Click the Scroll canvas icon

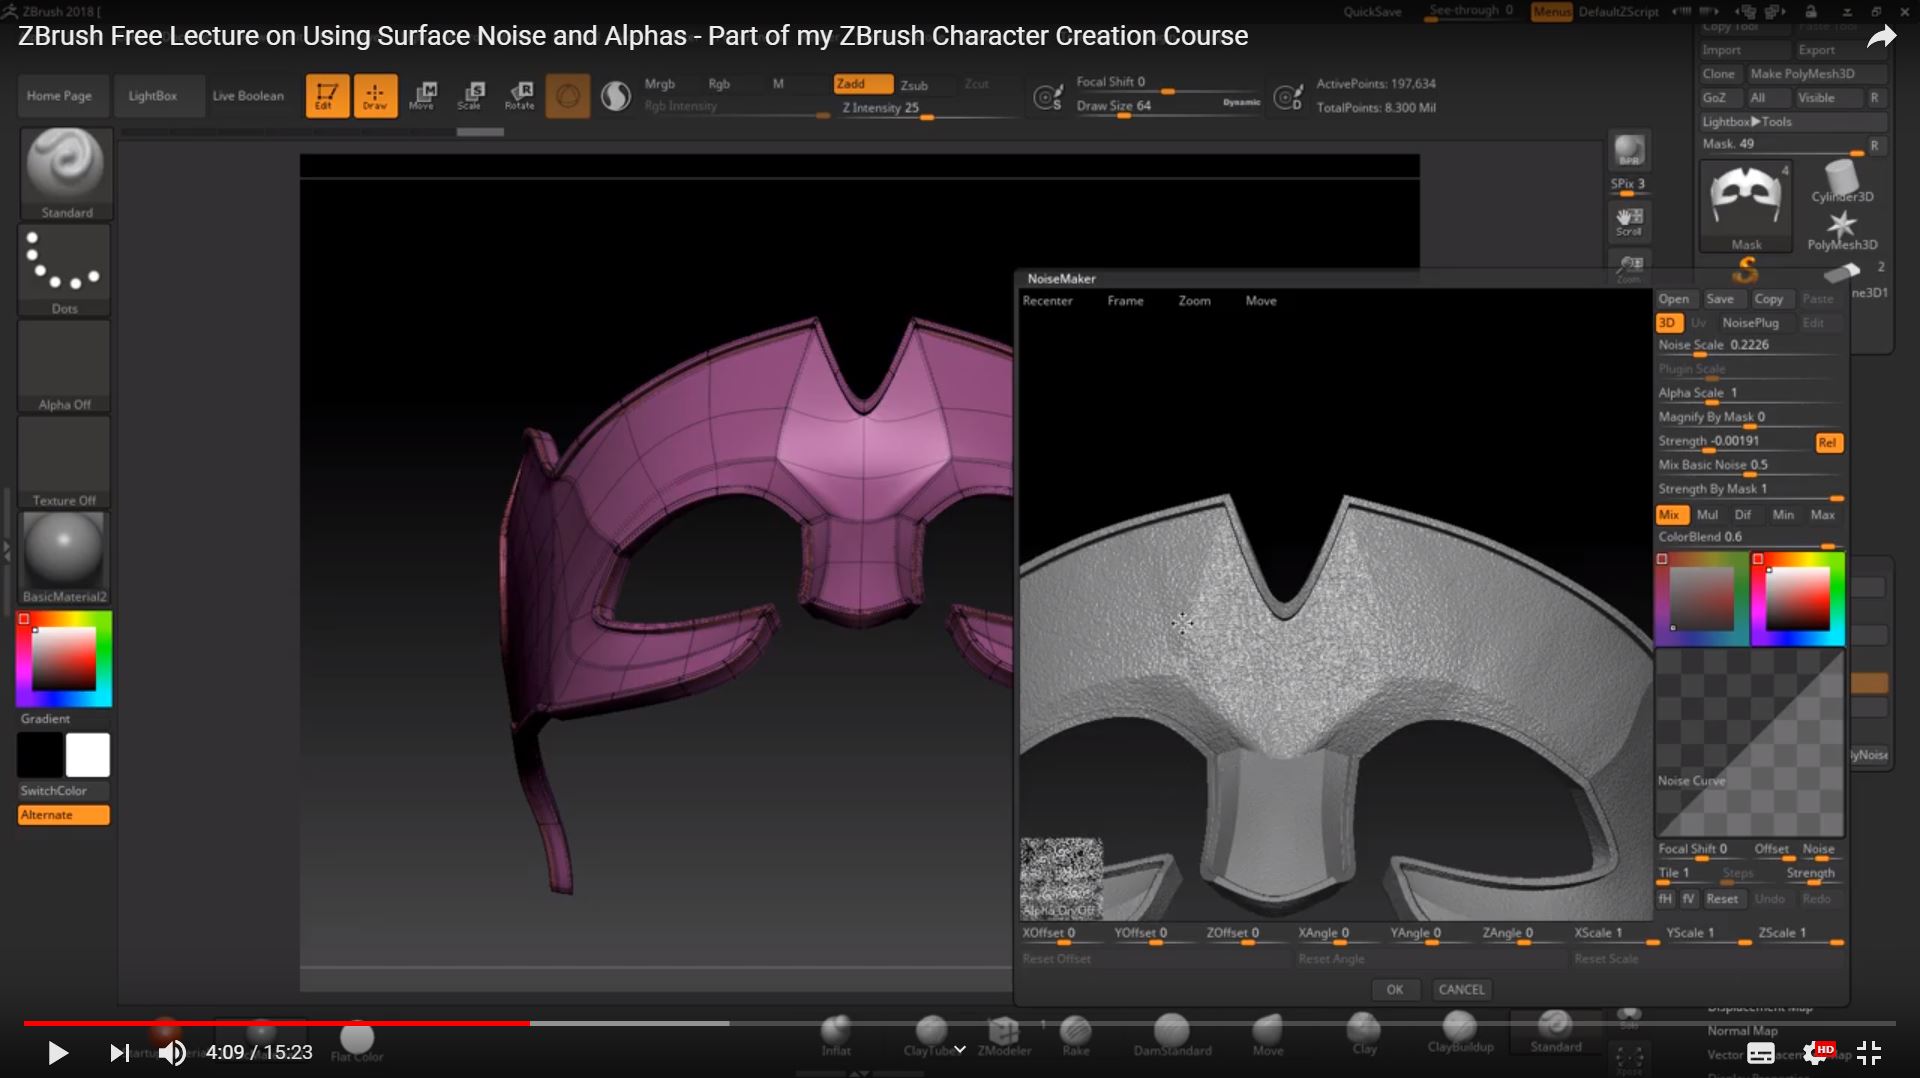click(1629, 222)
